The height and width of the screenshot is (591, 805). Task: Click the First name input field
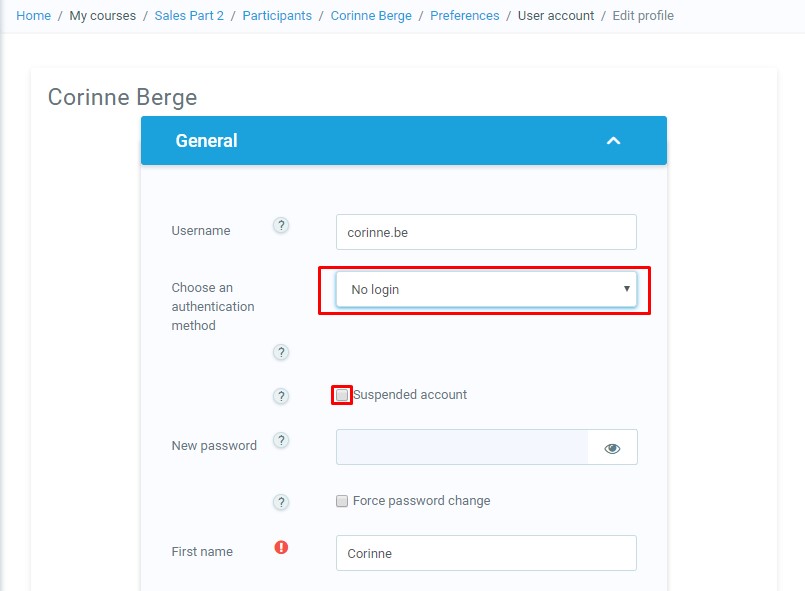(486, 553)
